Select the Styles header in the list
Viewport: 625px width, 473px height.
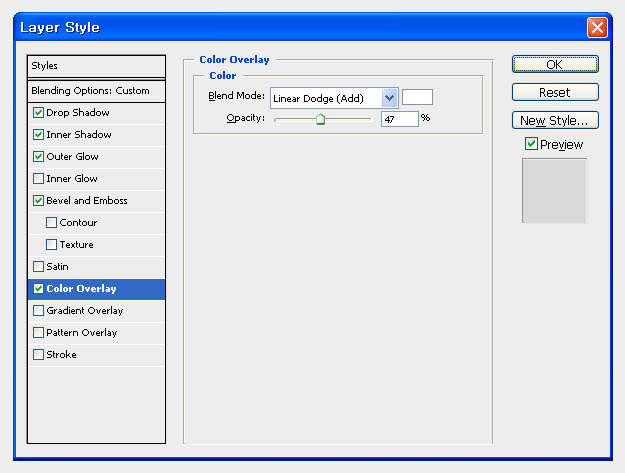coord(96,66)
